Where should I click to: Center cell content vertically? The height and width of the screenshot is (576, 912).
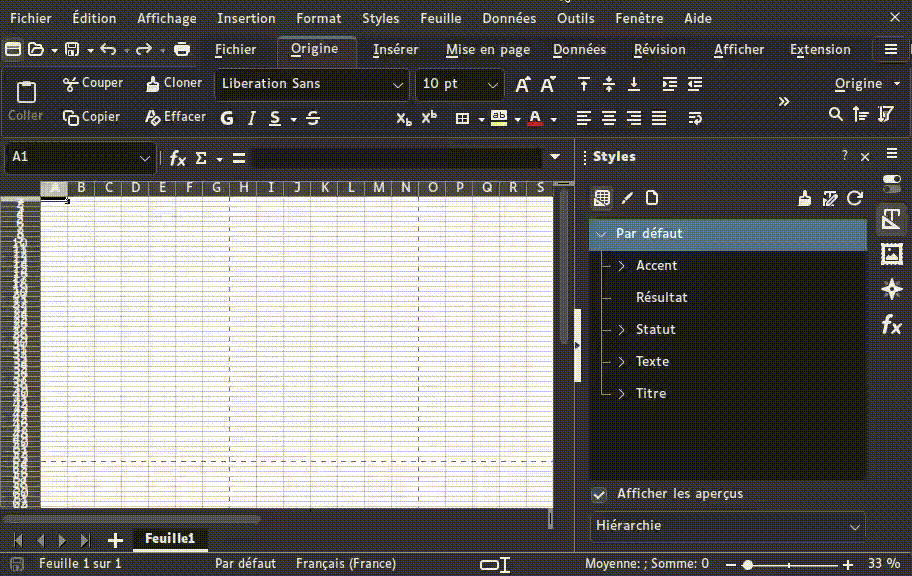(x=609, y=84)
